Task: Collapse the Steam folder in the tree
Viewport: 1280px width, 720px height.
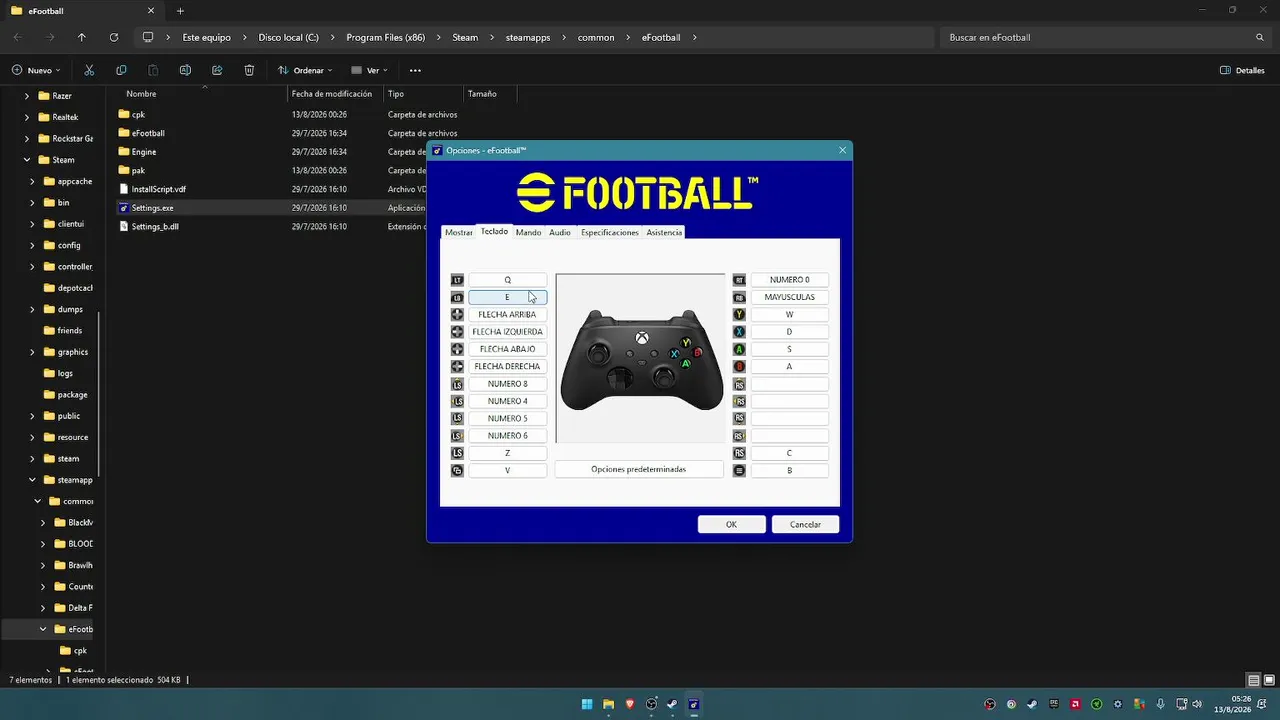Action: tap(27, 160)
